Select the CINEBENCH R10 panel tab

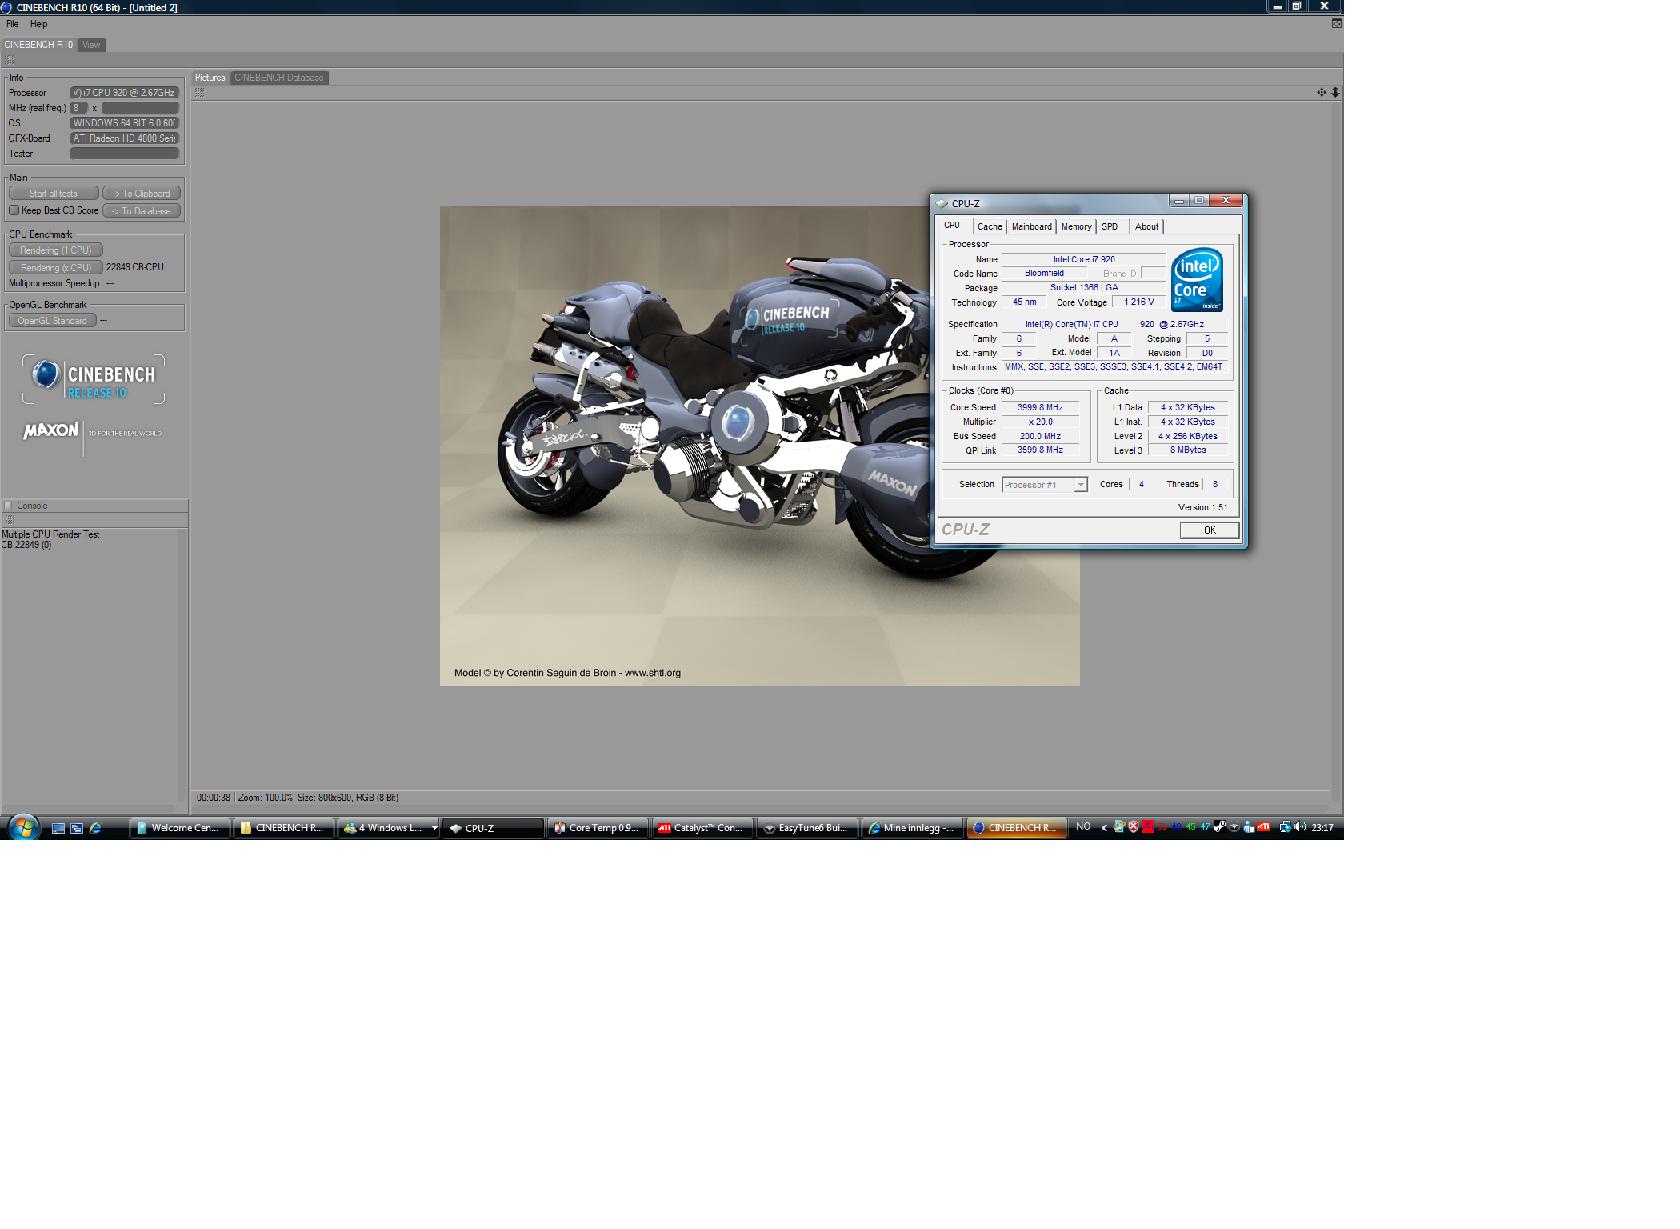pyautogui.click(x=38, y=45)
